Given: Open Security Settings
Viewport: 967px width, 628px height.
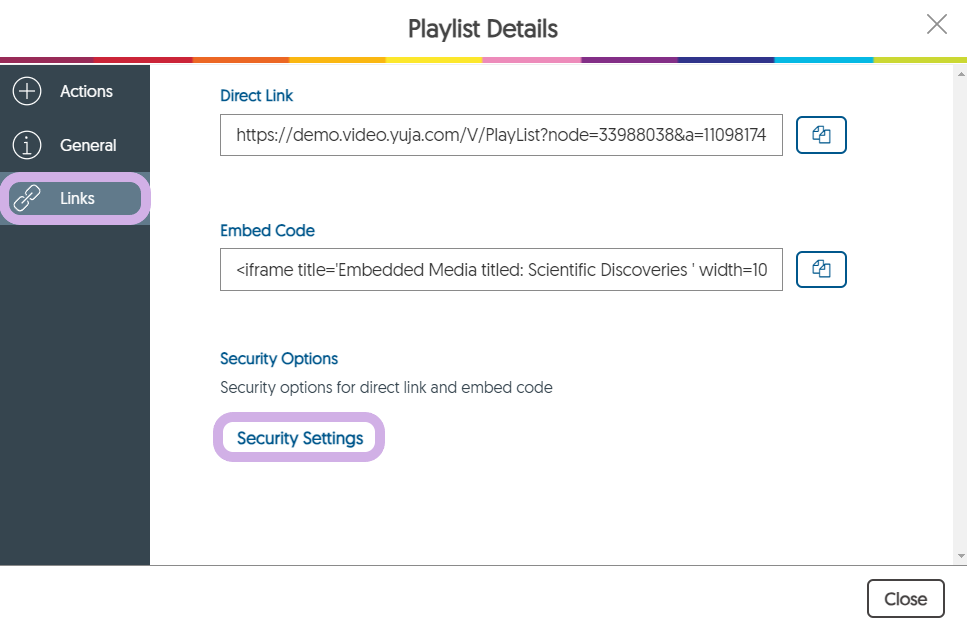Looking at the screenshot, I should click(299, 438).
